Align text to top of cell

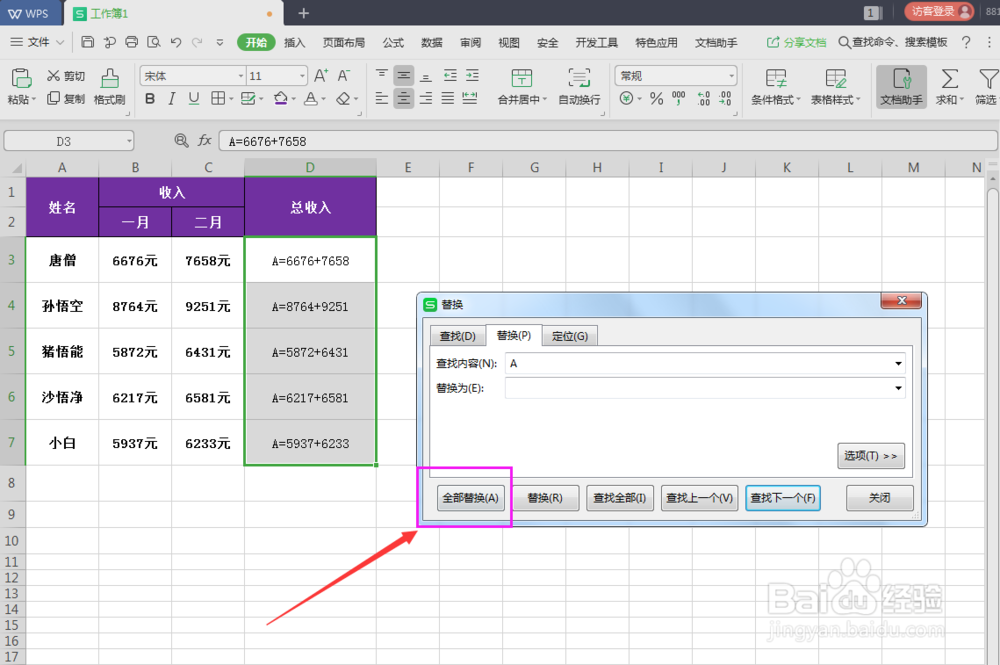[381, 75]
